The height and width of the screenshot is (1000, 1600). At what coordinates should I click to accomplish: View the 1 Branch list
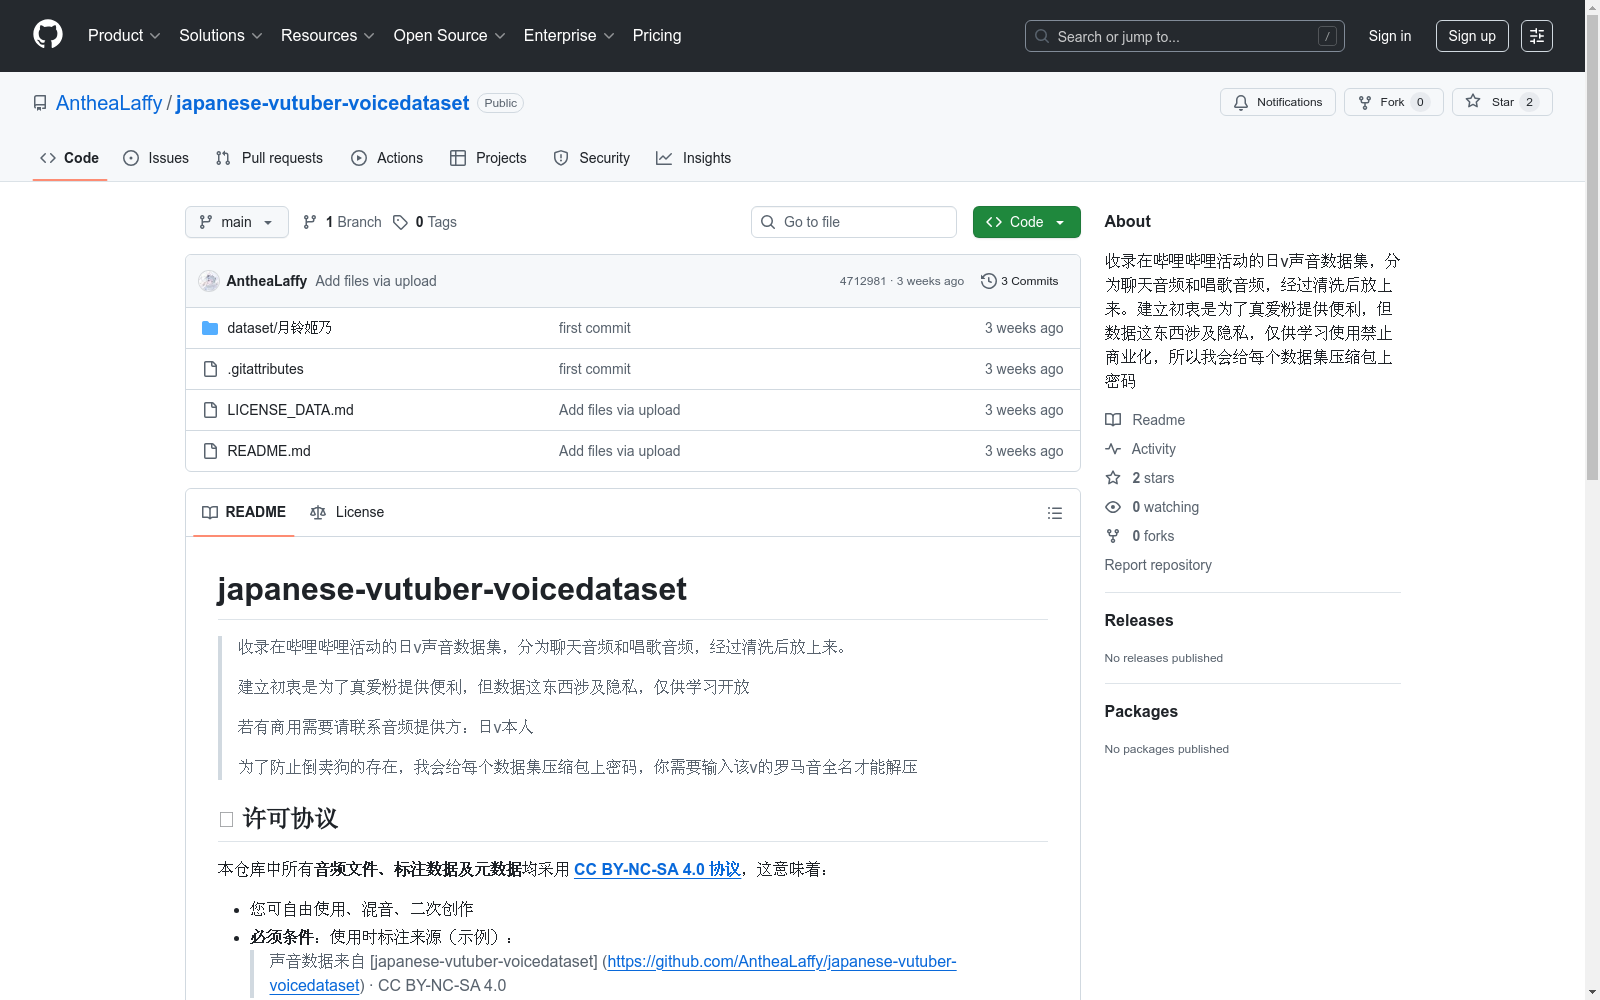342,222
